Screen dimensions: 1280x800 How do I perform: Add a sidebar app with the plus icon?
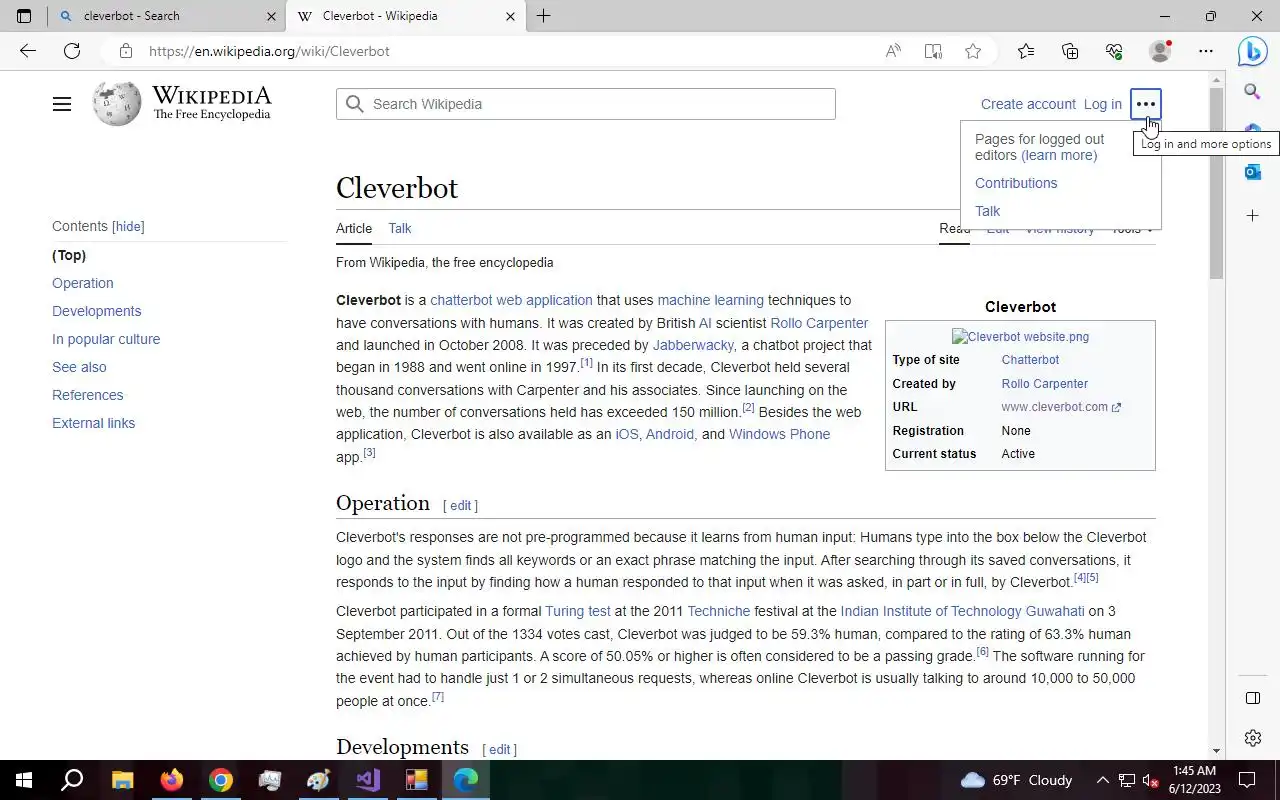(x=1252, y=216)
